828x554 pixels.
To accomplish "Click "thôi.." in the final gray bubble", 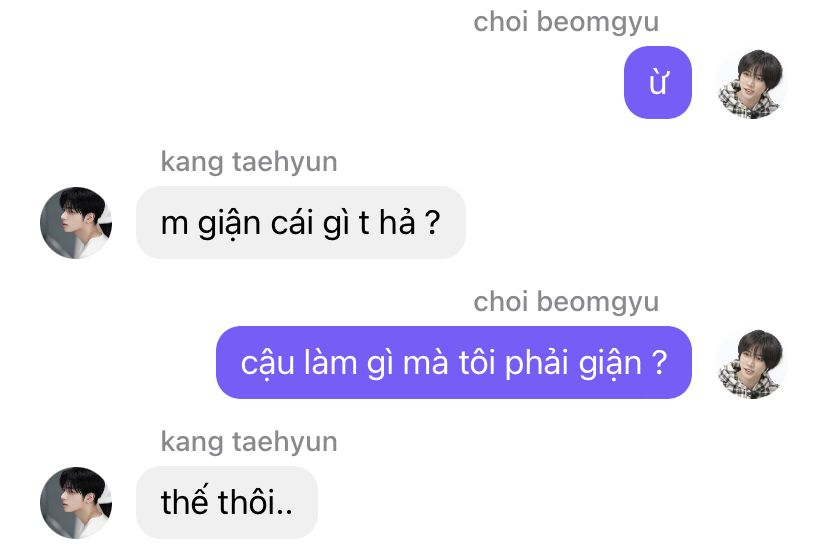I will [x=255, y=501].
